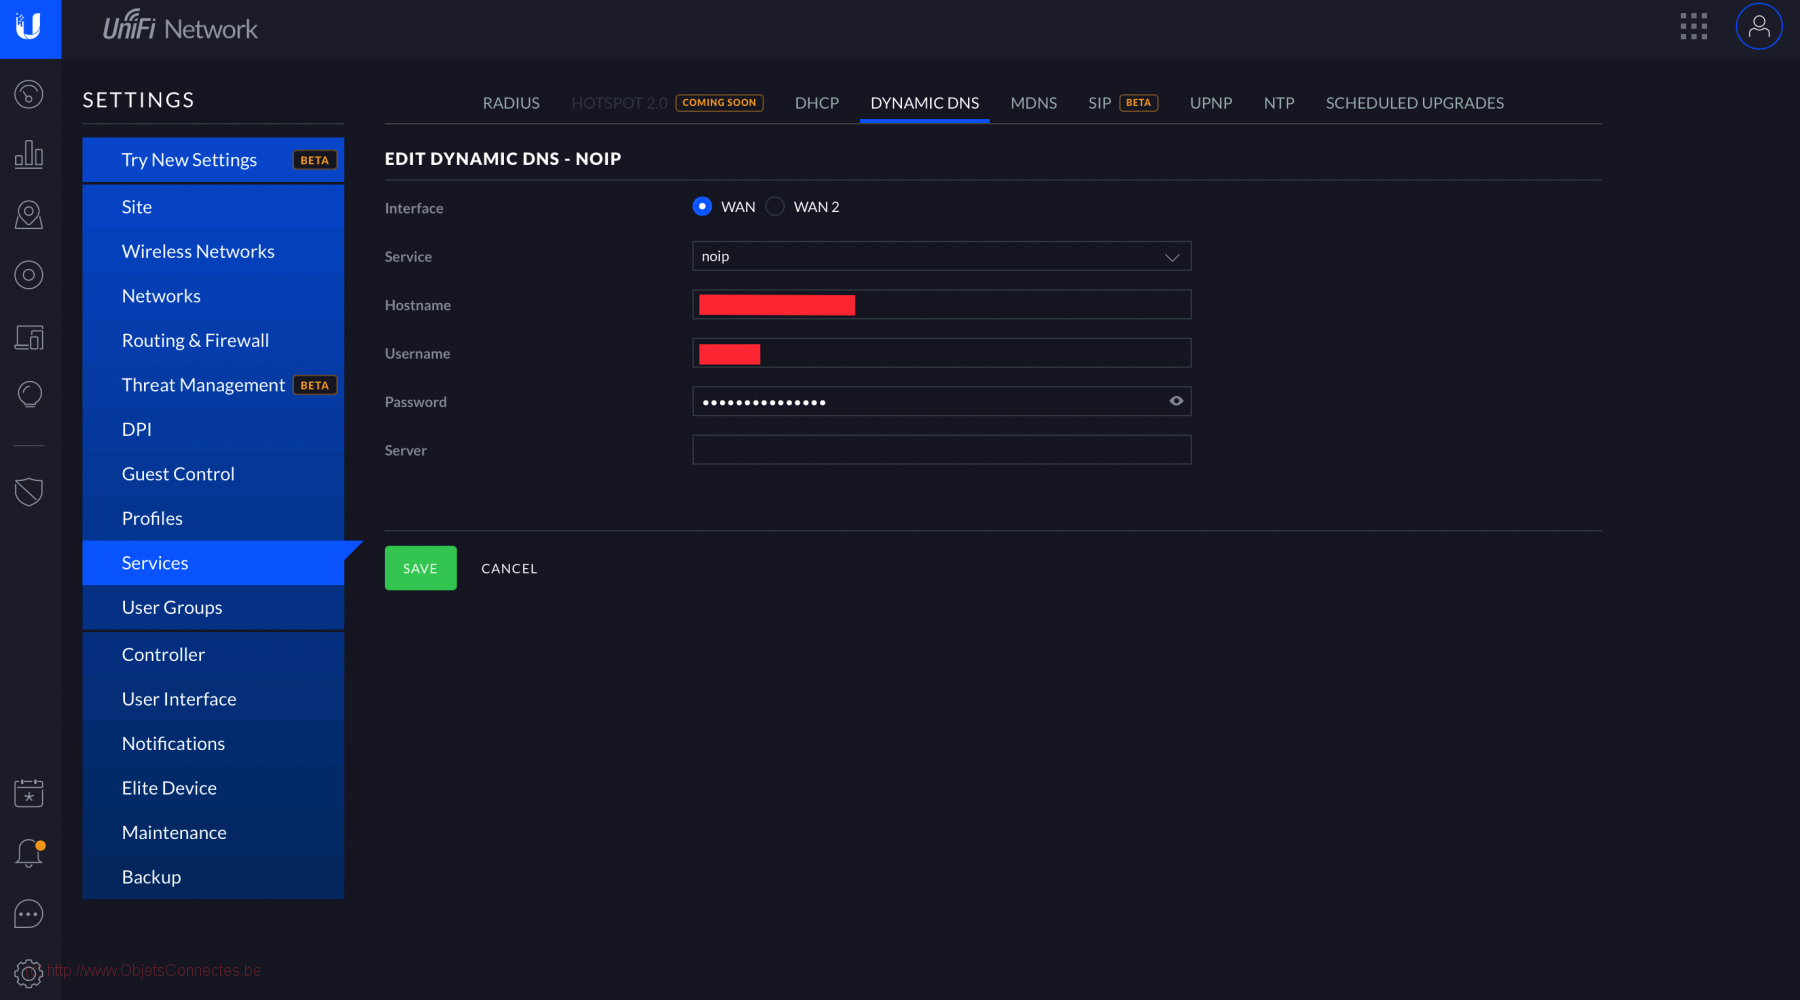This screenshot has height=1000, width=1800.
Task: Open Elite Device settings
Action: [x=213, y=788]
